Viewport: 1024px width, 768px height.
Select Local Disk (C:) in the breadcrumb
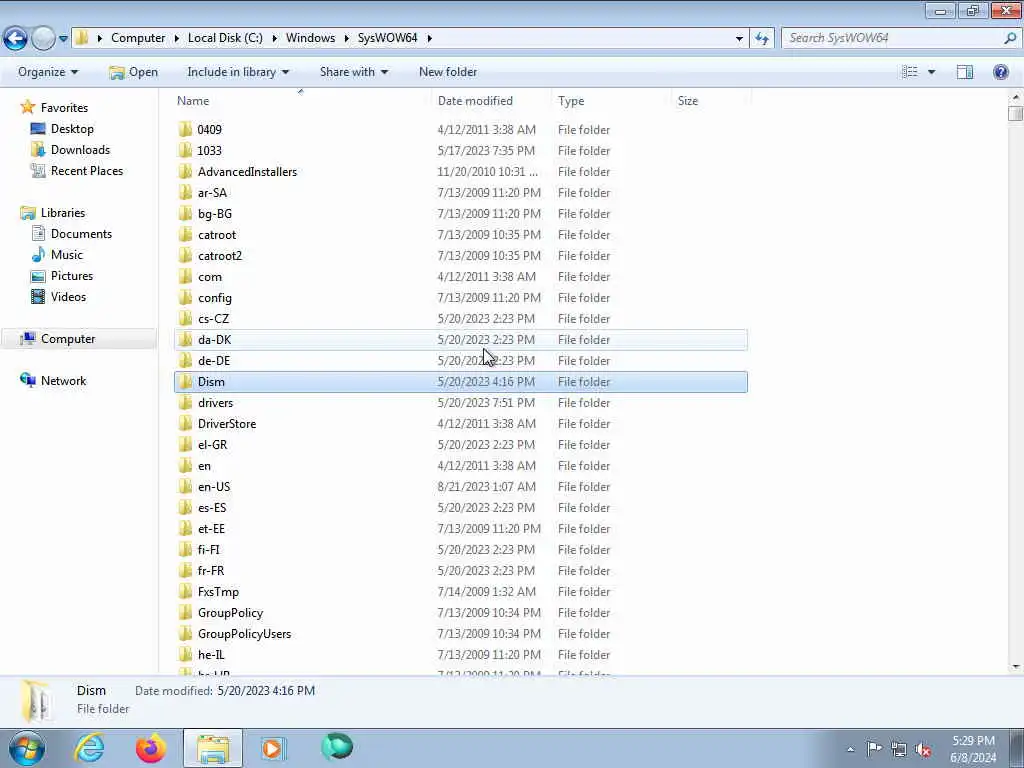click(x=225, y=38)
